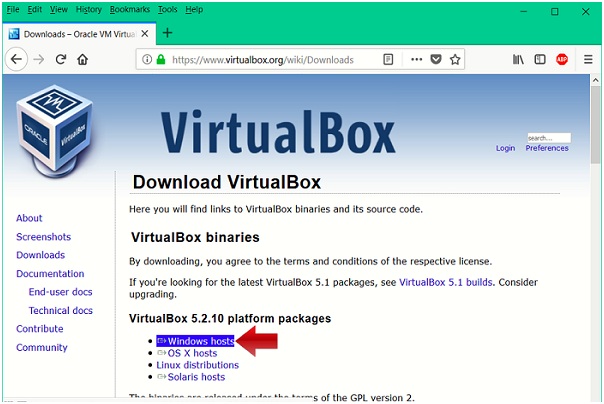
Task: Open the Library icon in toolbar
Action: [518, 59]
